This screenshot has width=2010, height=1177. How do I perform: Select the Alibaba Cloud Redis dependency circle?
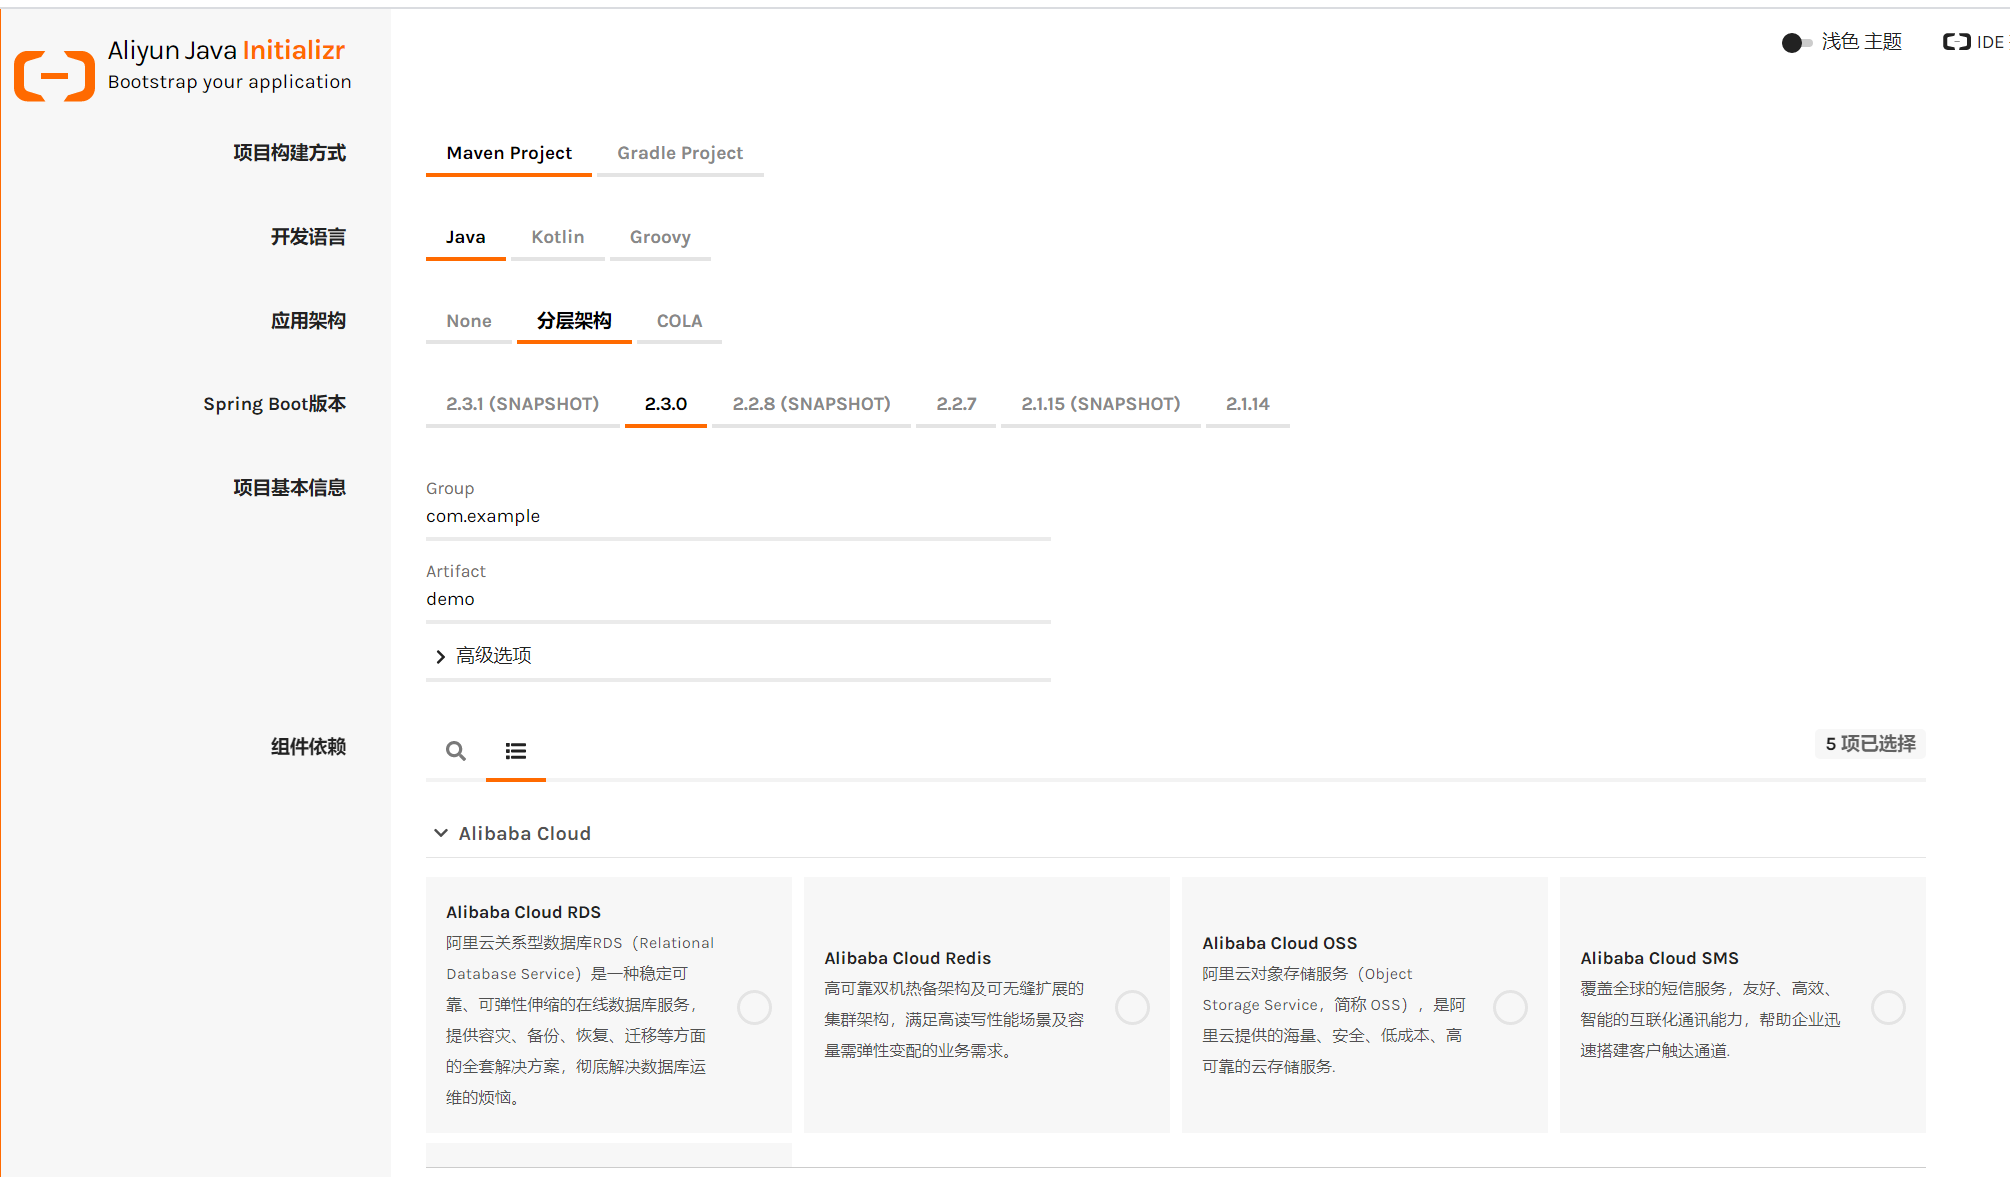1132,1007
